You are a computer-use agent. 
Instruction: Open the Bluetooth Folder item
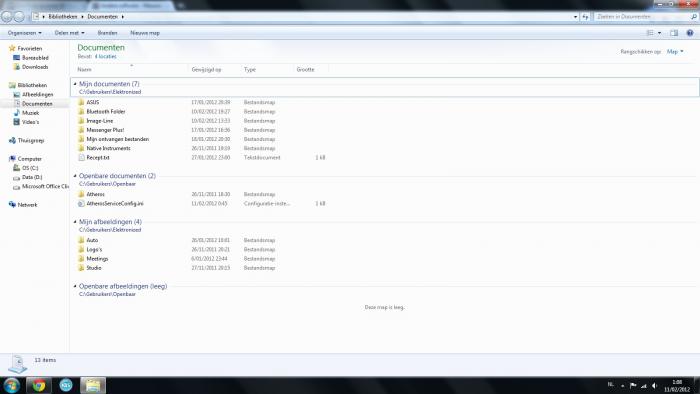tap(106, 112)
